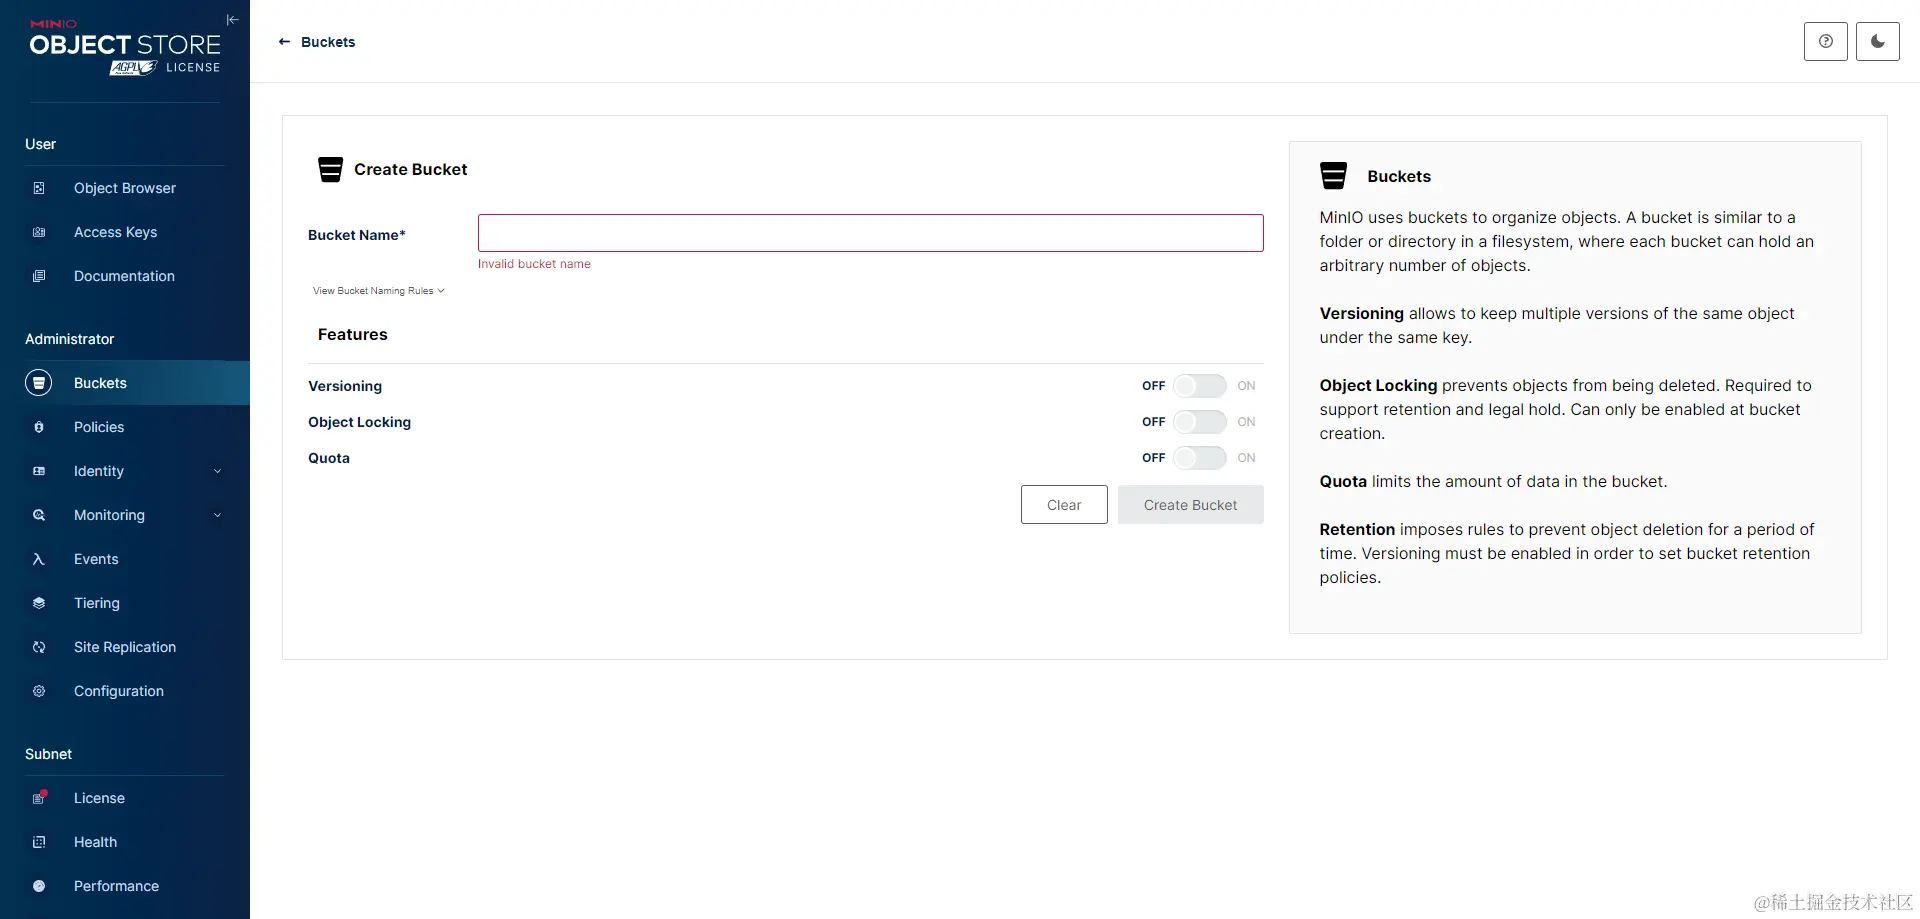Open help via question mark icon
1920x919 pixels.
point(1825,41)
